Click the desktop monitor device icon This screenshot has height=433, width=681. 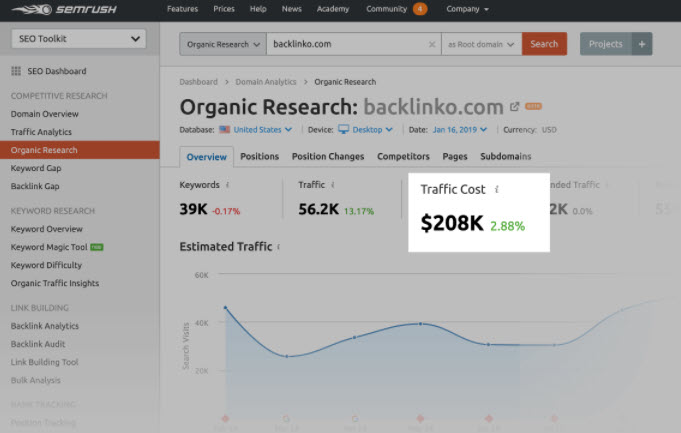coord(344,129)
